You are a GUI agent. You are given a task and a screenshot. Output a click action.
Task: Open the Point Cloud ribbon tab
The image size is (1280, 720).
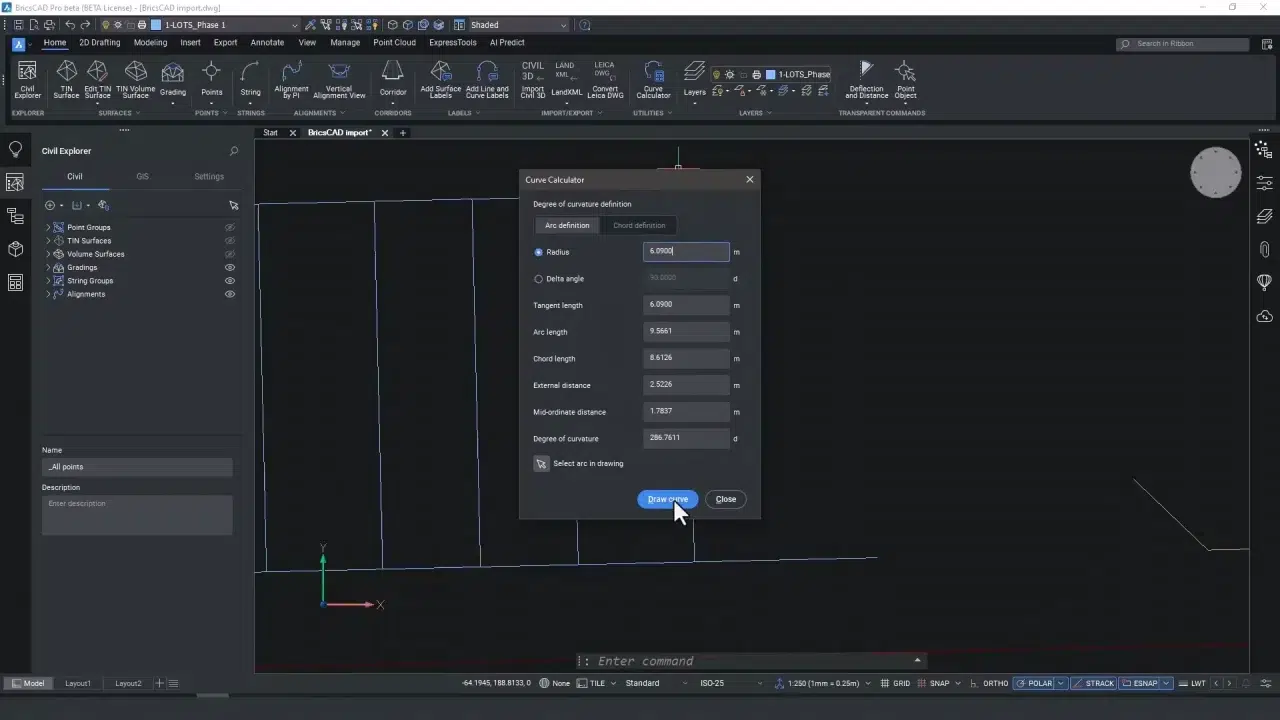click(394, 43)
